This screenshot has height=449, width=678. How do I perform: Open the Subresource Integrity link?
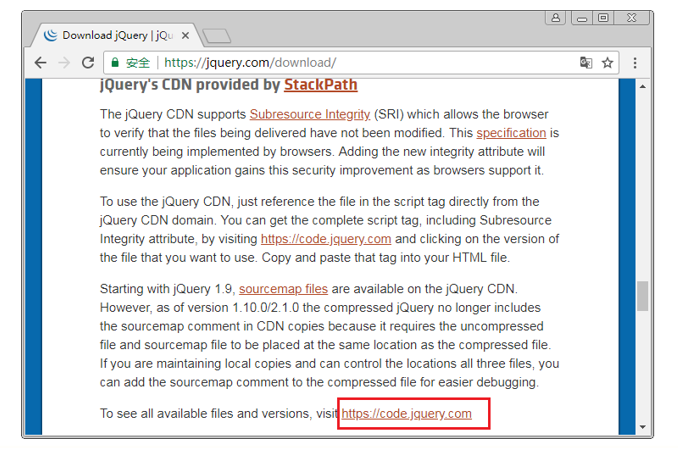coord(310,114)
